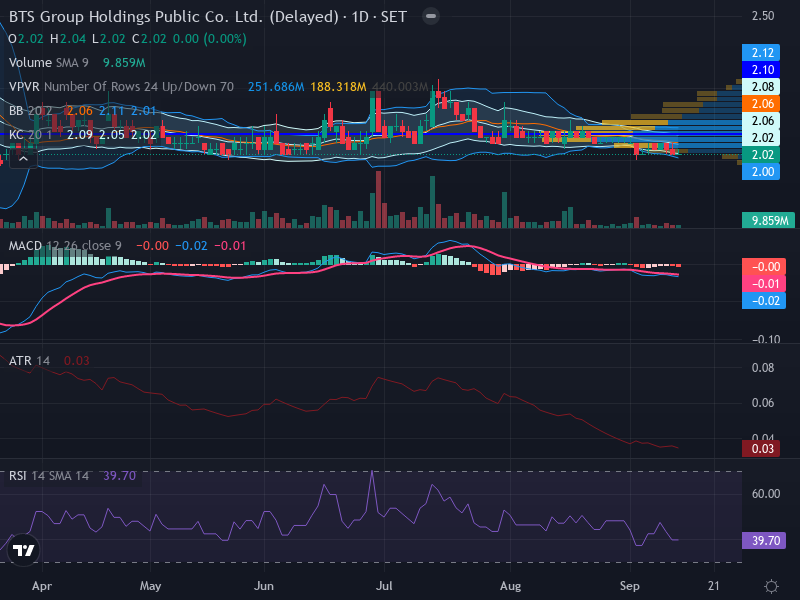Select the ATR 14 indicator label
Image resolution: width=800 pixels, height=600 pixels.
[x=29, y=361]
